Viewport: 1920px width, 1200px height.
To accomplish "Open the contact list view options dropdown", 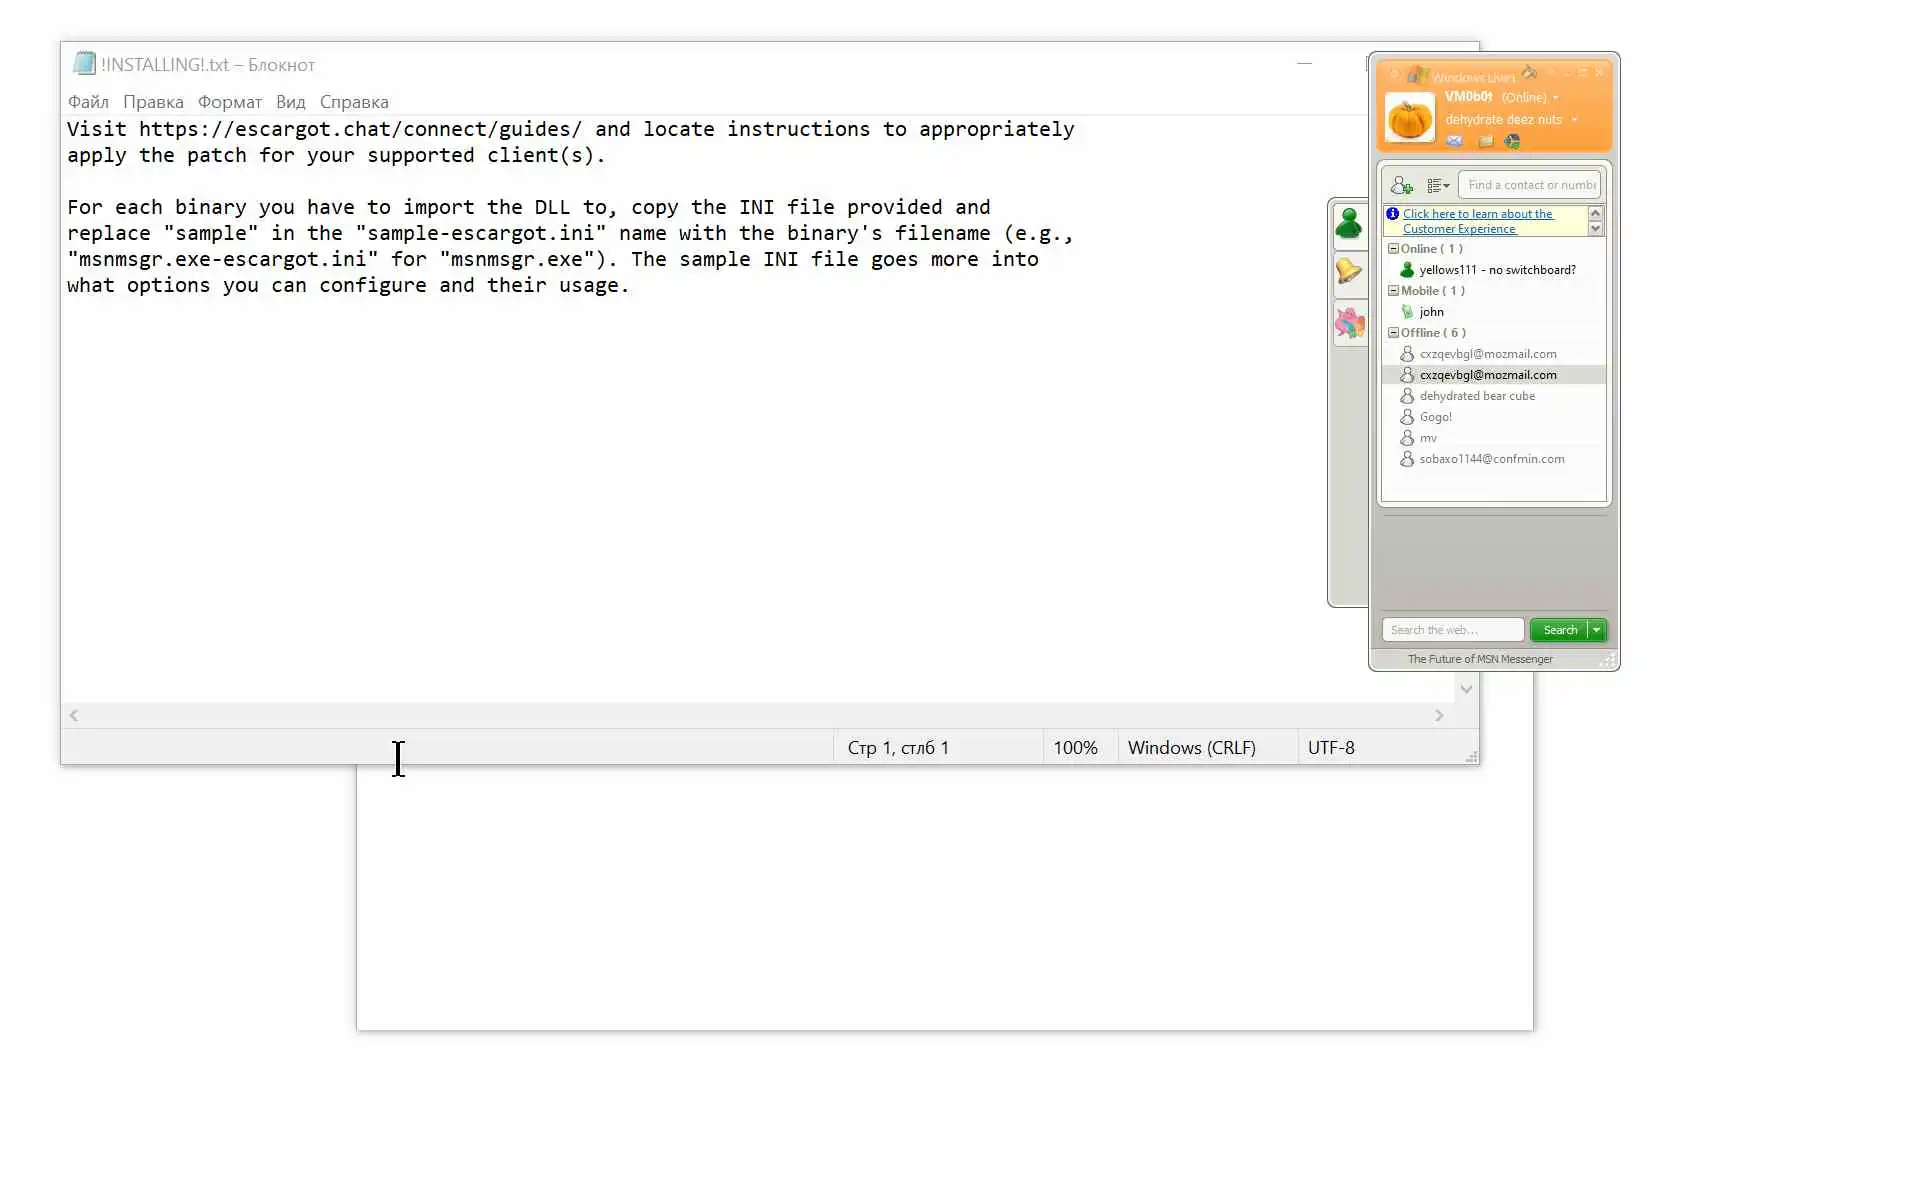I will point(1438,185).
